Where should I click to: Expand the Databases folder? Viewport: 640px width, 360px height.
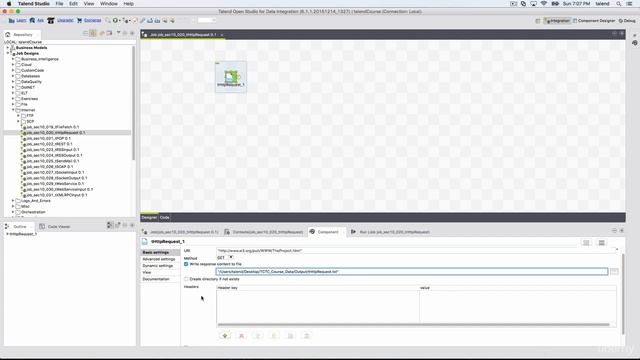coord(13,76)
